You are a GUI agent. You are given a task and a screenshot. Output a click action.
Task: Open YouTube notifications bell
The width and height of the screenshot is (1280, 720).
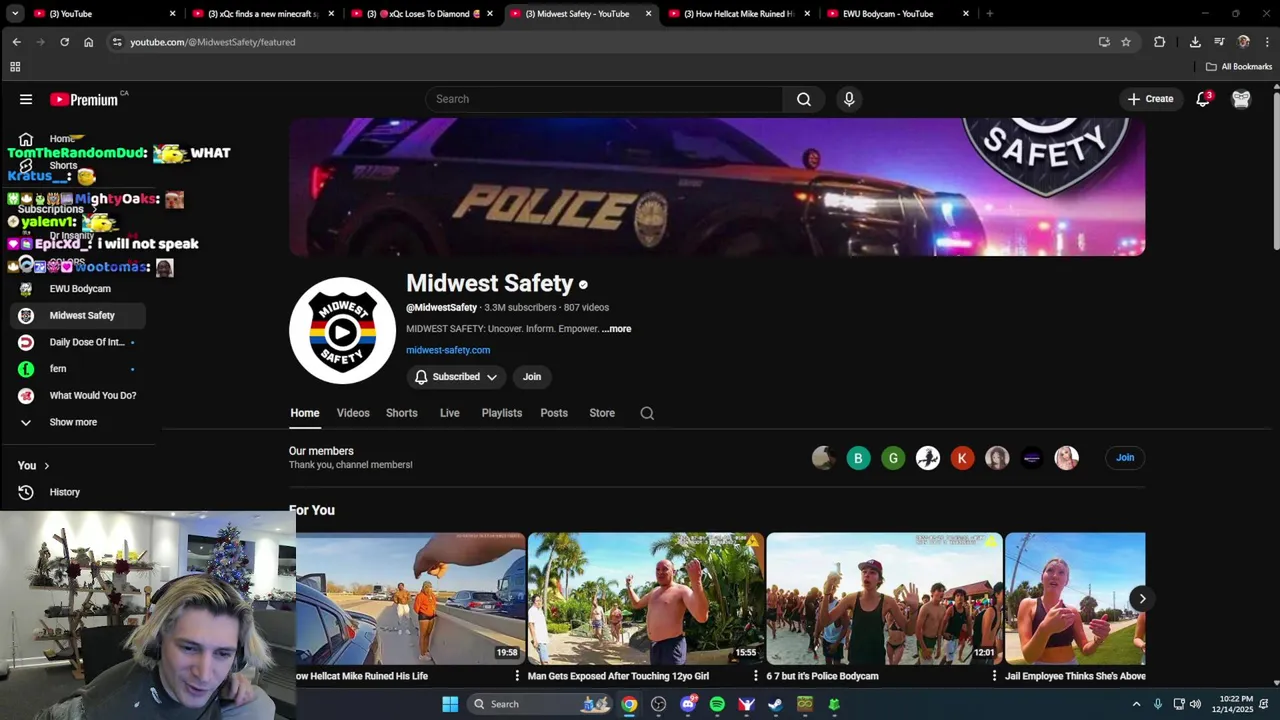point(1203,99)
